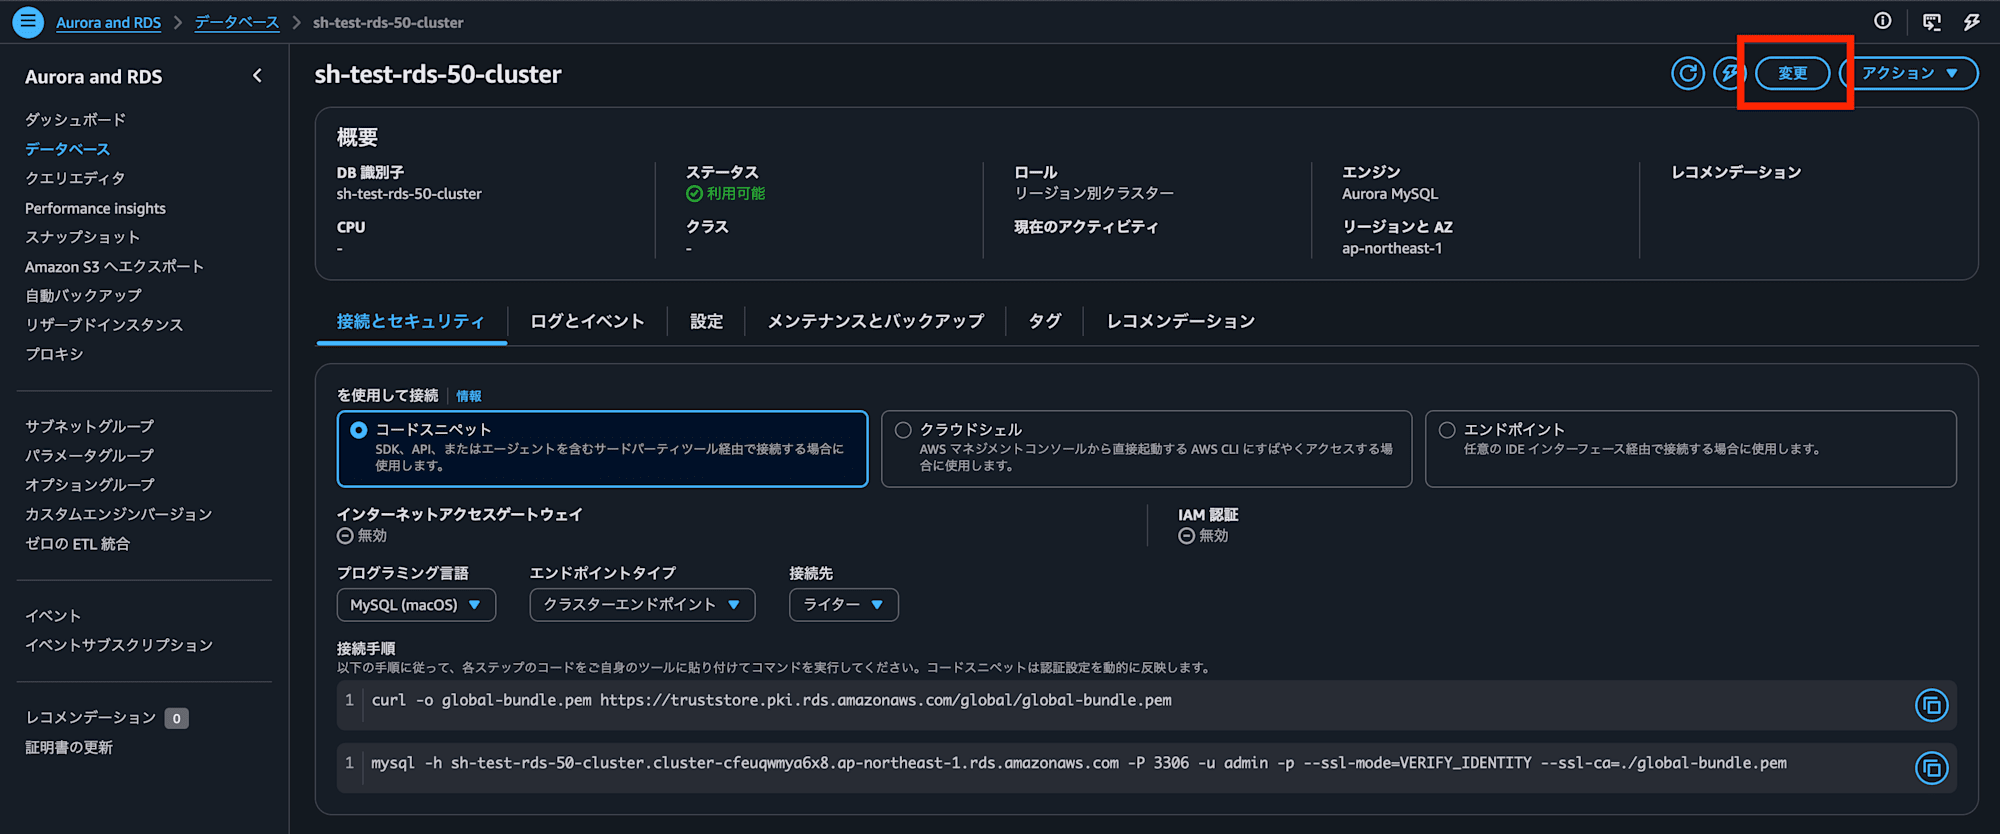Select the コードスニペット radio option
Image resolution: width=2000 pixels, height=834 pixels.
[x=359, y=430]
